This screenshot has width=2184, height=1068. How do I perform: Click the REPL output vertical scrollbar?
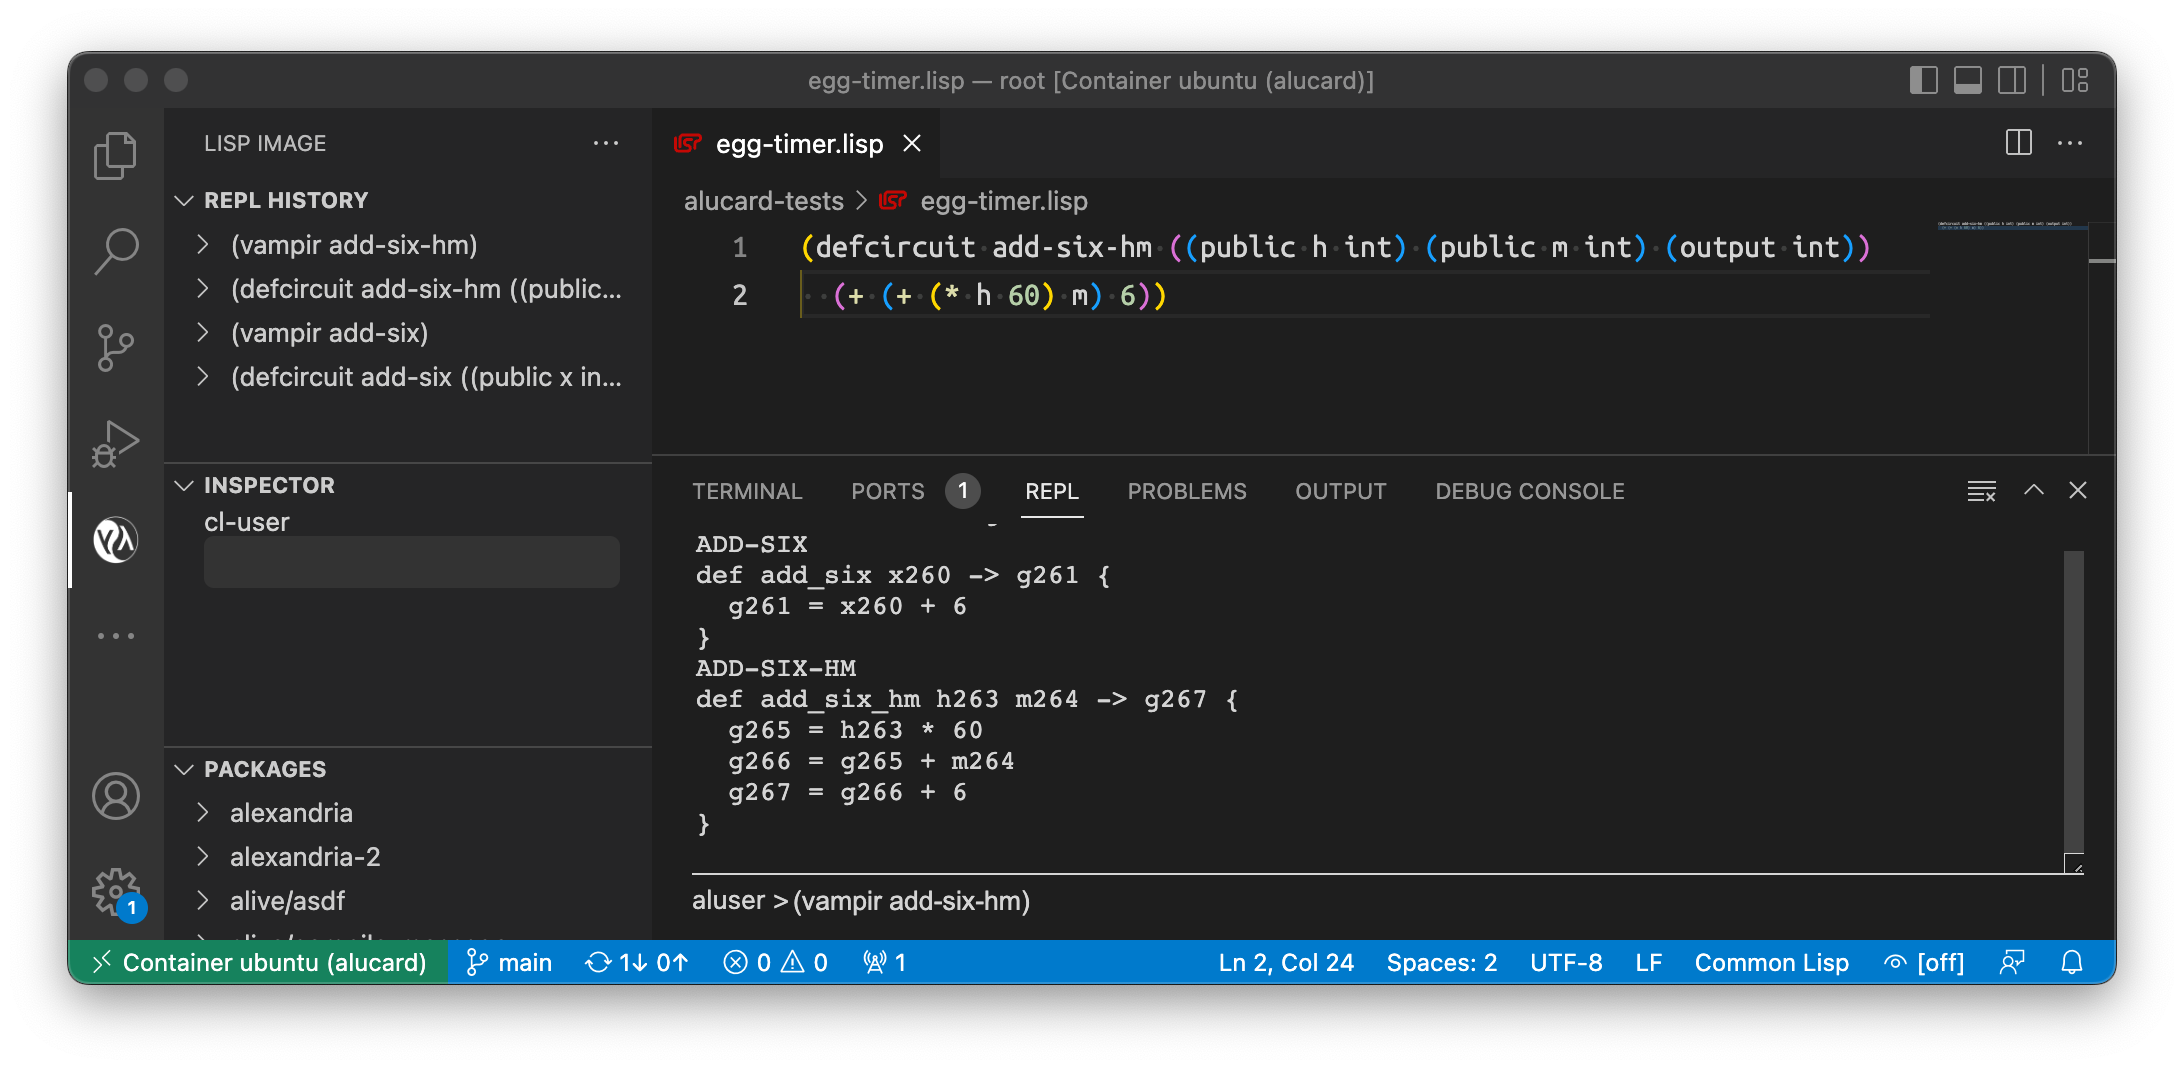[x=2074, y=700]
